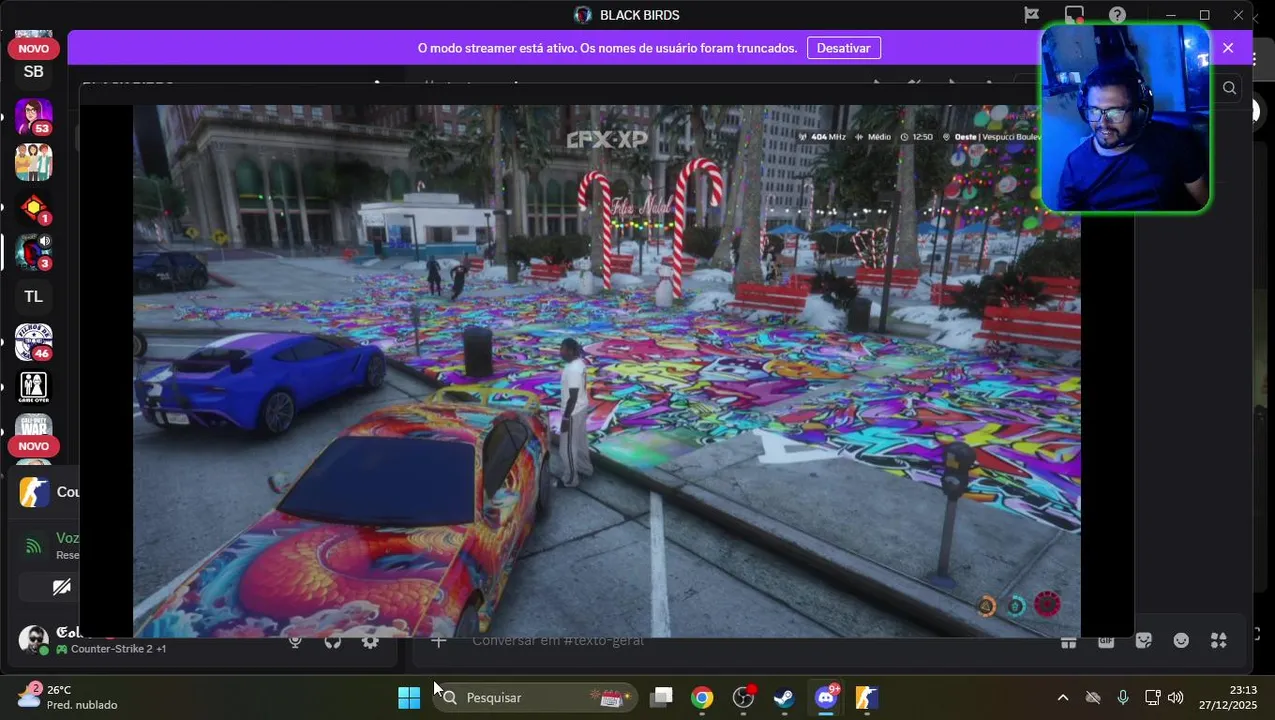Show hidden system tray icons
Viewport: 1275px width, 720px height.
pos(1062,697)
